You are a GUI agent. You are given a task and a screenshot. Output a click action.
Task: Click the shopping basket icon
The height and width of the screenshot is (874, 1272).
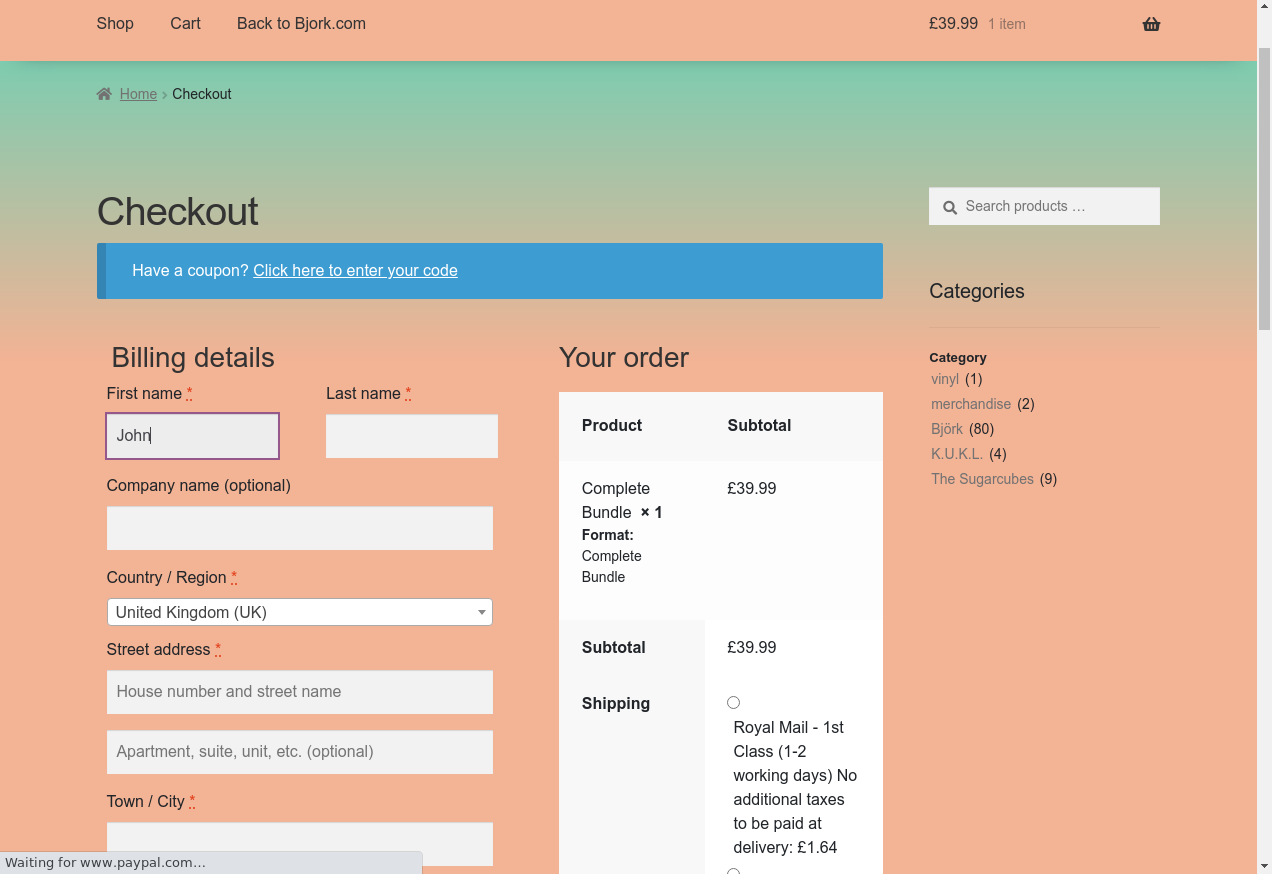pyautogui.click(x=1151, y=24)
